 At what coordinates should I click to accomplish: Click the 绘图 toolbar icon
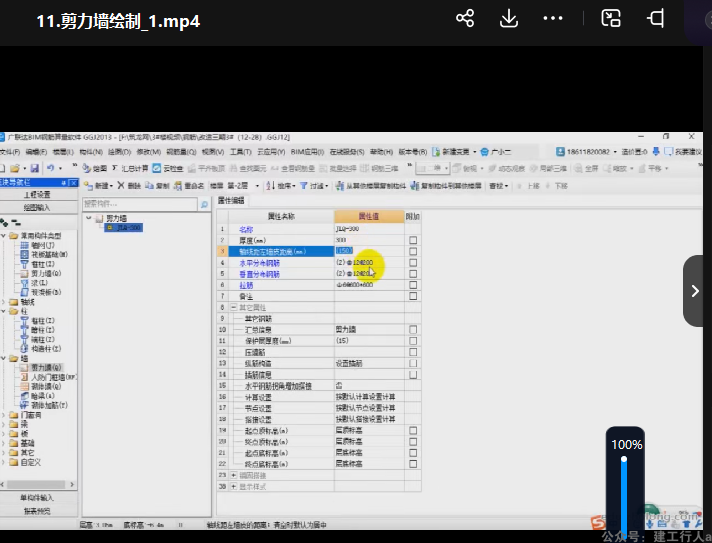click(86, 168)
